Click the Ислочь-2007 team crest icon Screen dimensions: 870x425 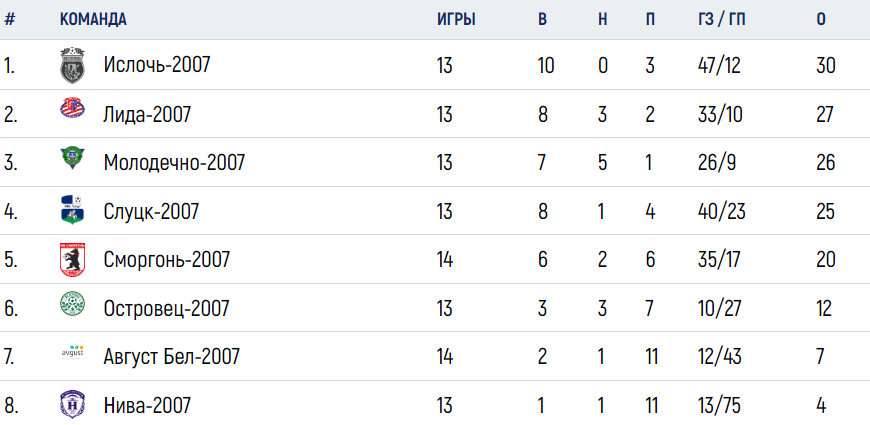click(72, 65)
